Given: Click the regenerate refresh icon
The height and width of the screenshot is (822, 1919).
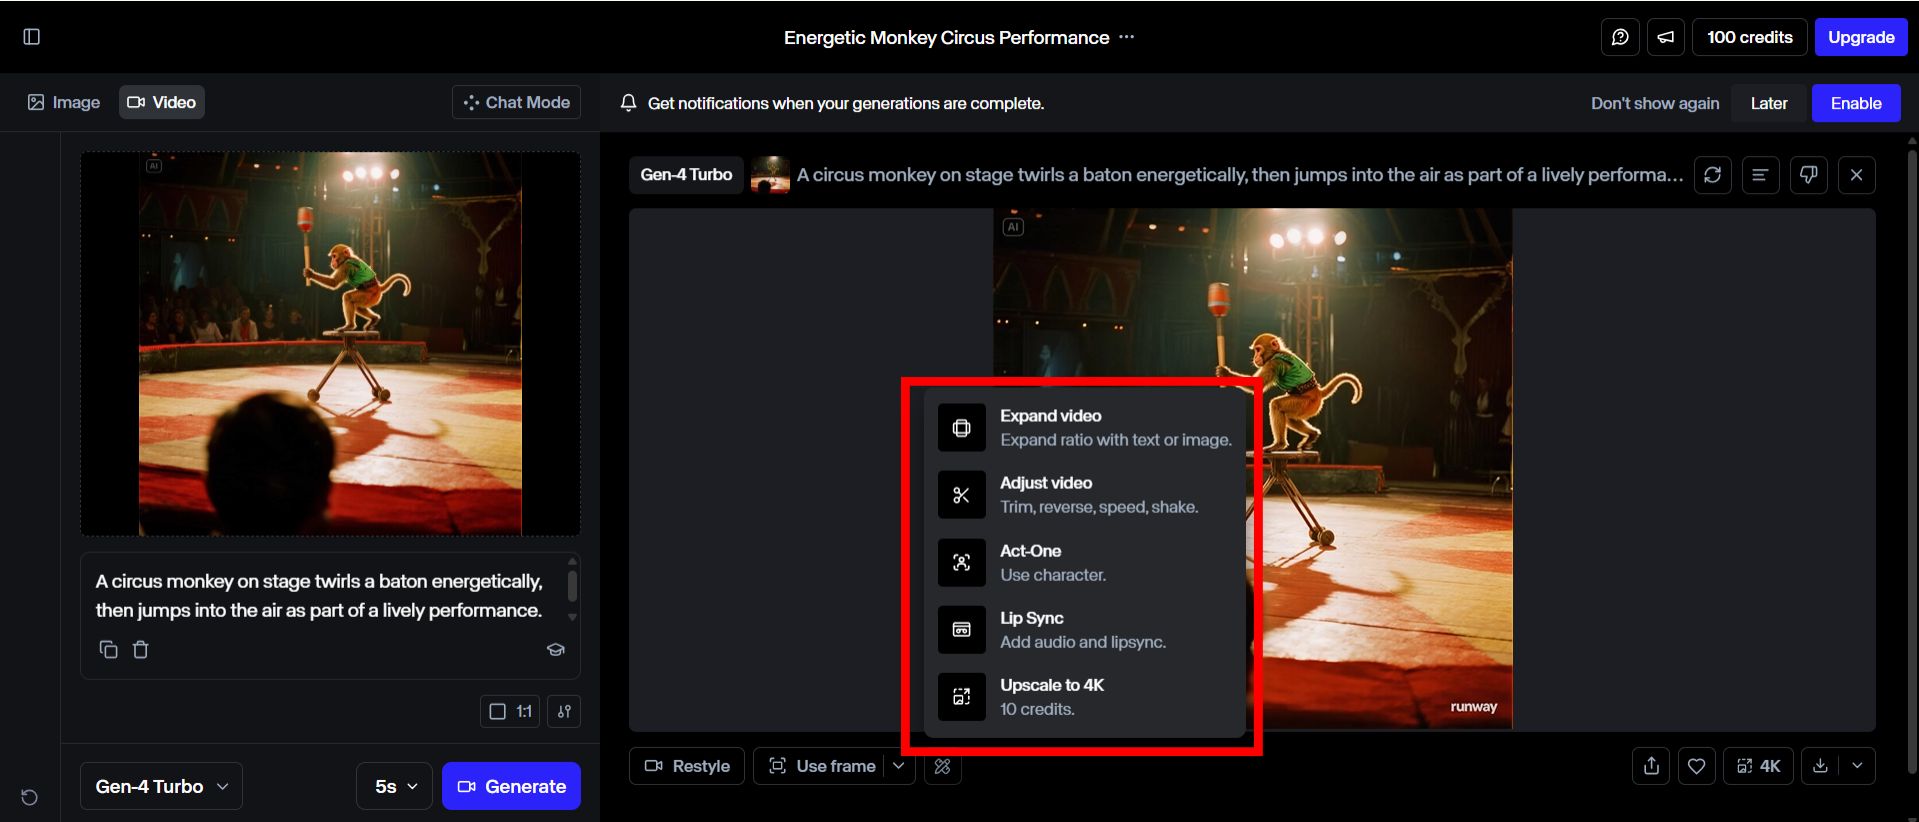Looking at the screenshot, I should (1712, 175).
